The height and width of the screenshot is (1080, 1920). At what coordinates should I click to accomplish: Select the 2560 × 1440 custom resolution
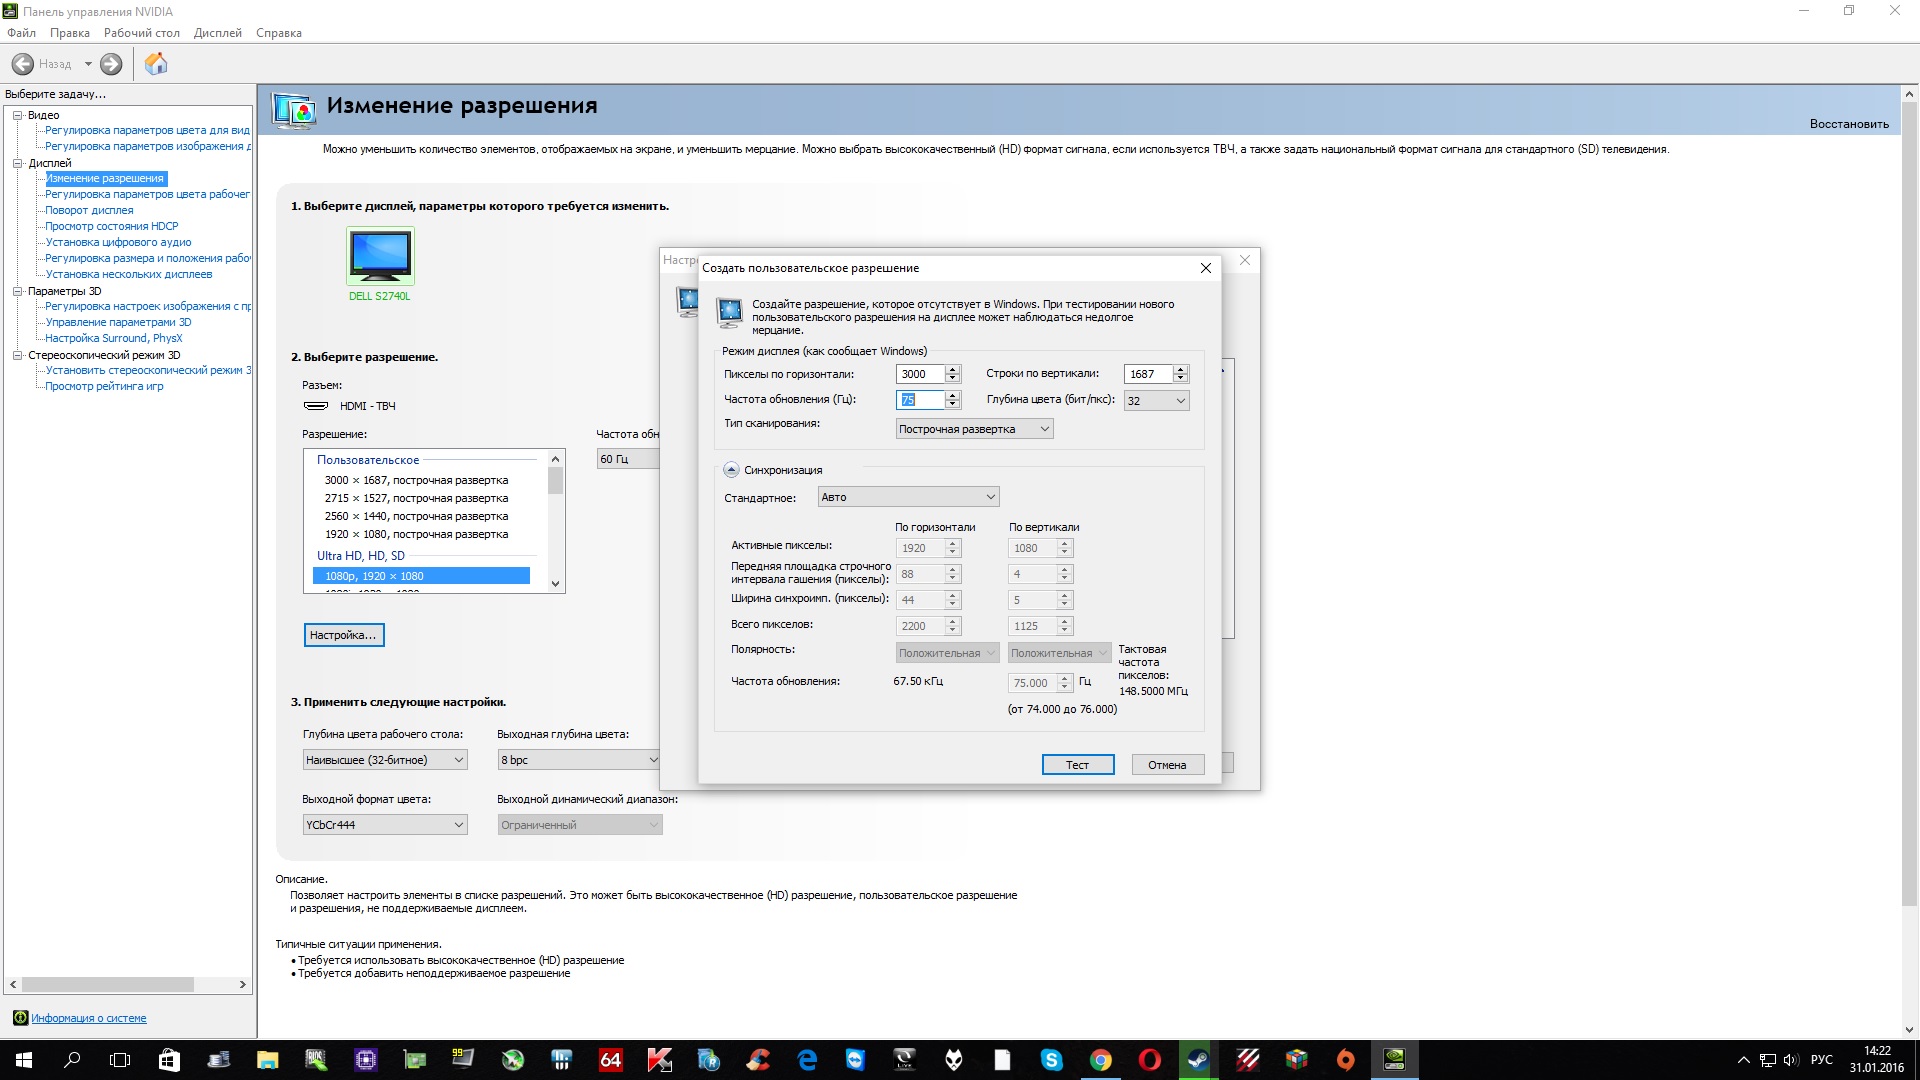coord(416,516)
